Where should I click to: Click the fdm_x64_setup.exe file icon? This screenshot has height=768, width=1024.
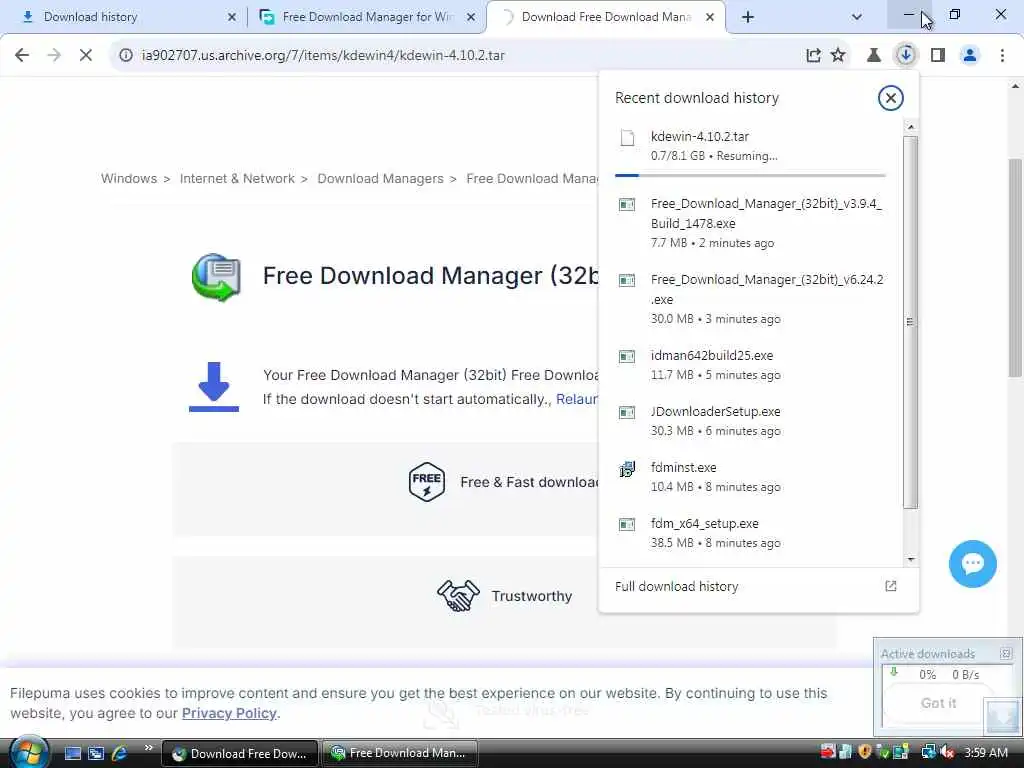tap(627, 524)
